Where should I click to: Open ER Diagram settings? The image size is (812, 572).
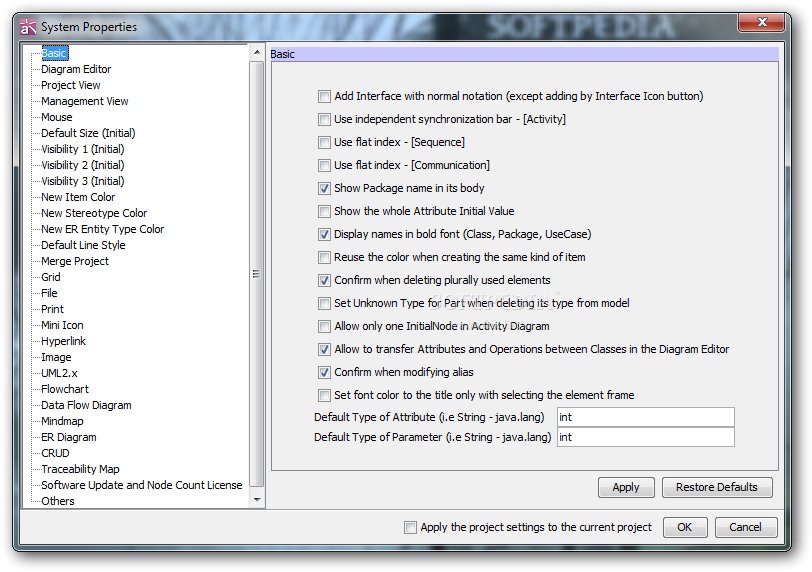coord(68,438)
